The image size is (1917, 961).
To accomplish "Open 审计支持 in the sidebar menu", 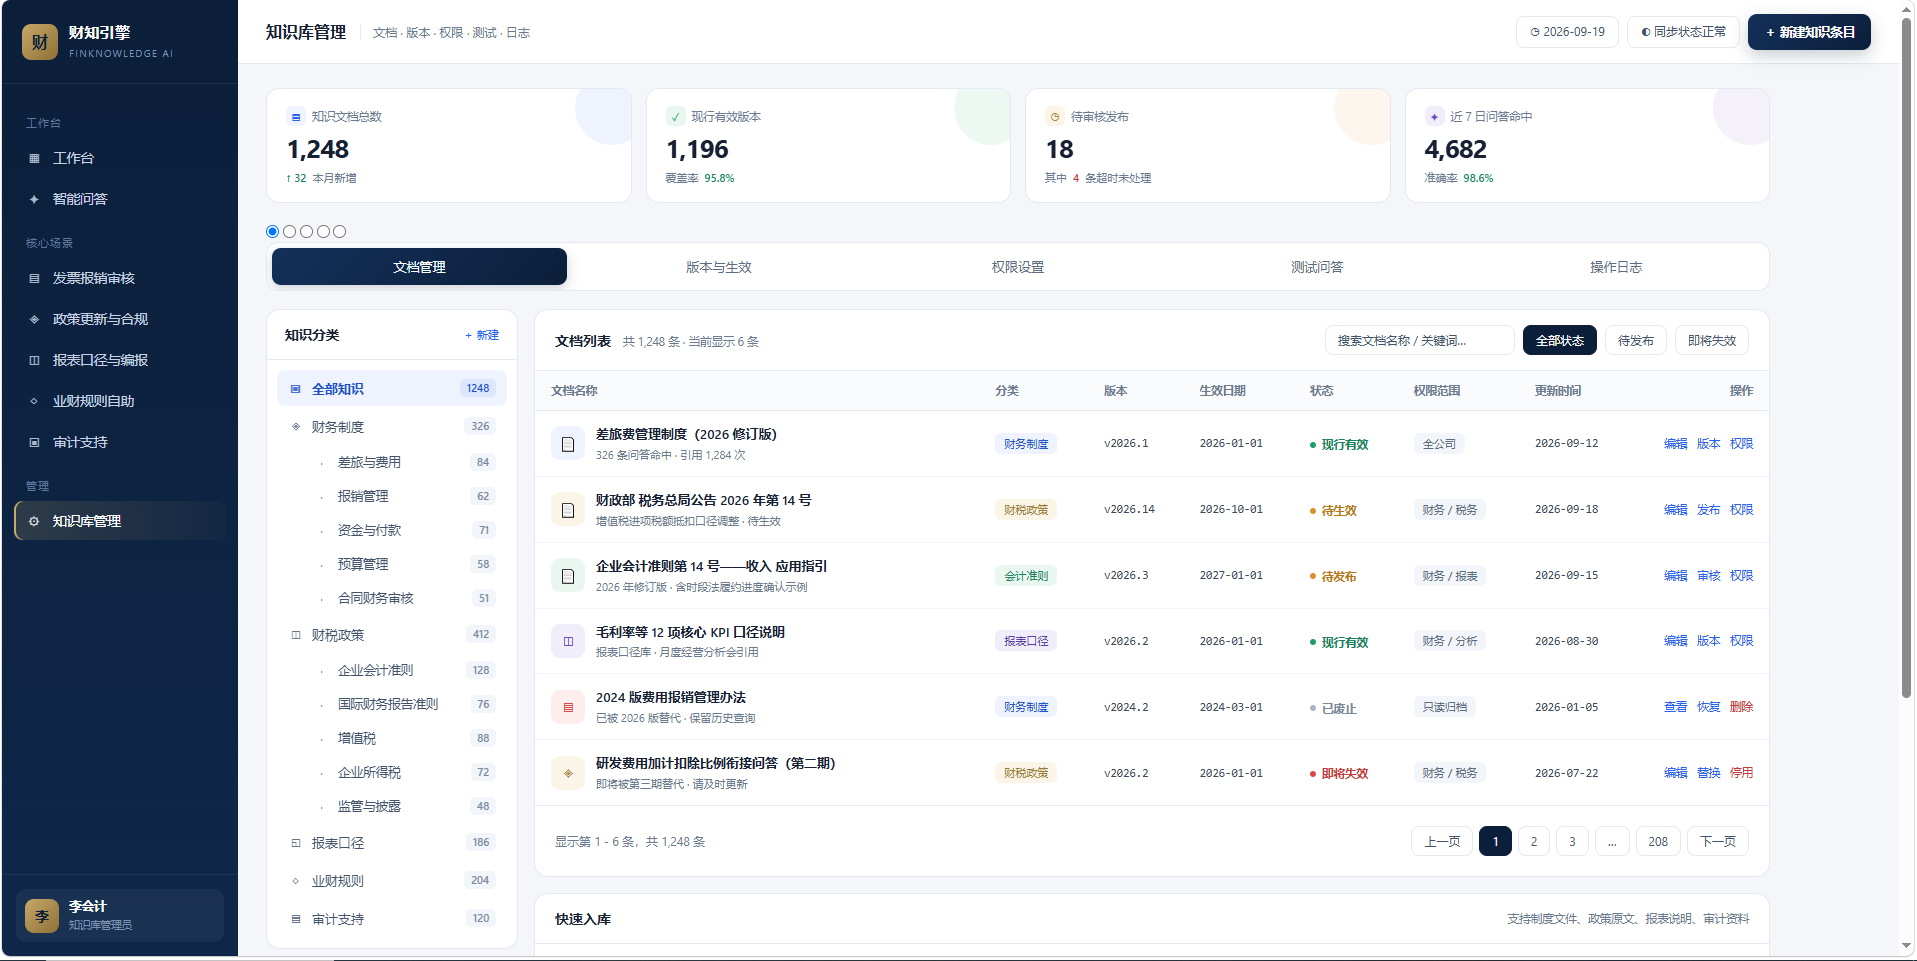I will click(120, 442).
